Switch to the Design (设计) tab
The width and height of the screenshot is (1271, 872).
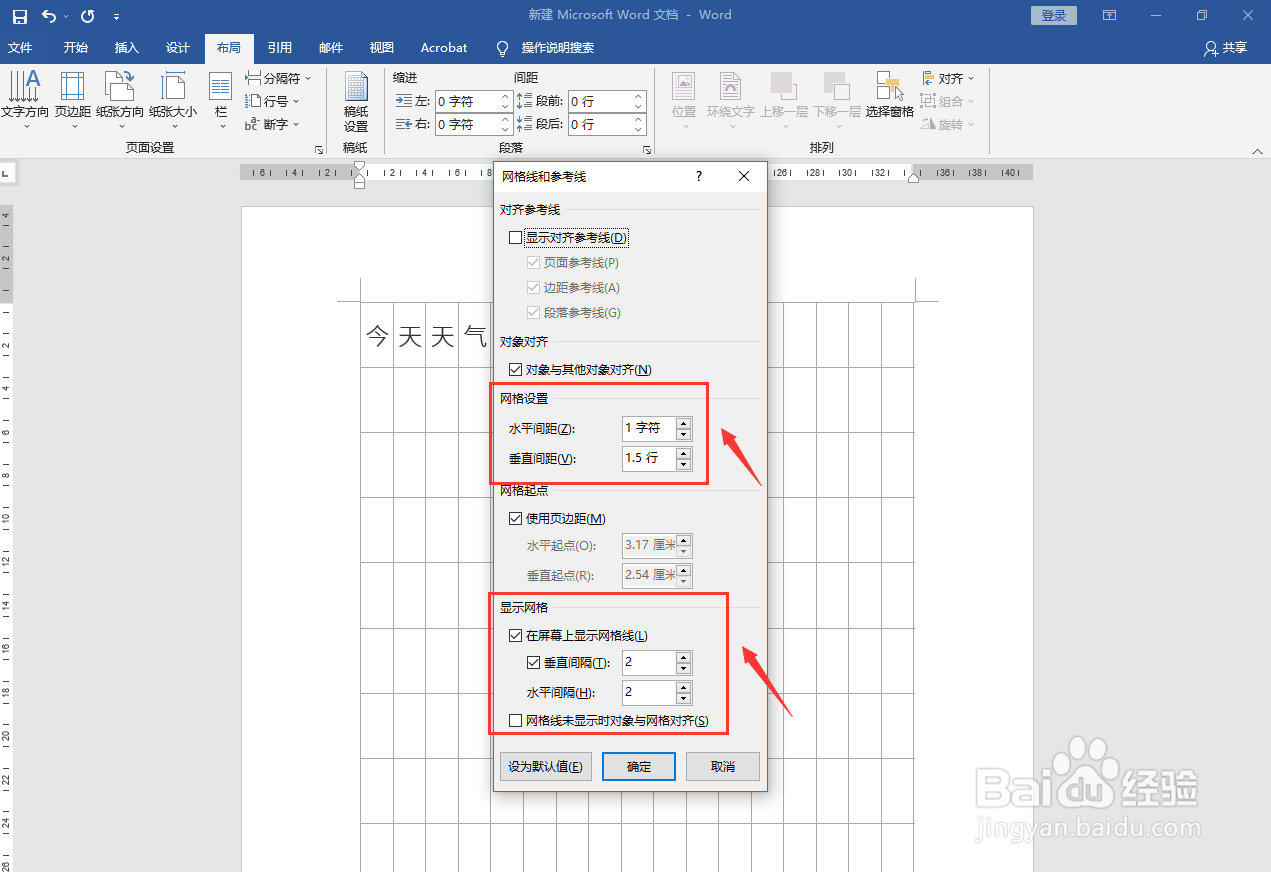[178, 48]
